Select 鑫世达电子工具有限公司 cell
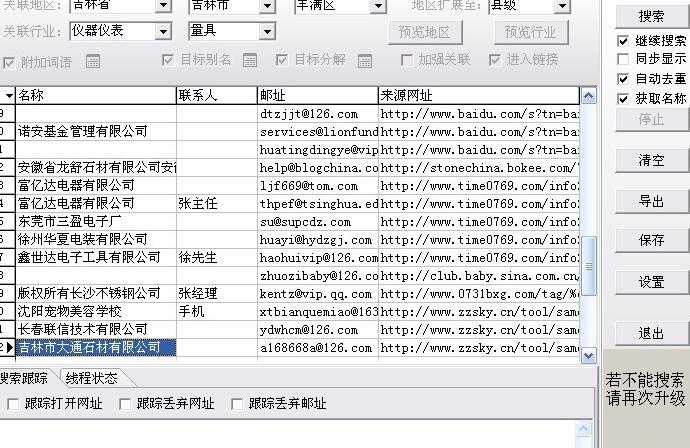Screen dimensions: 690x448 point(96,257)
